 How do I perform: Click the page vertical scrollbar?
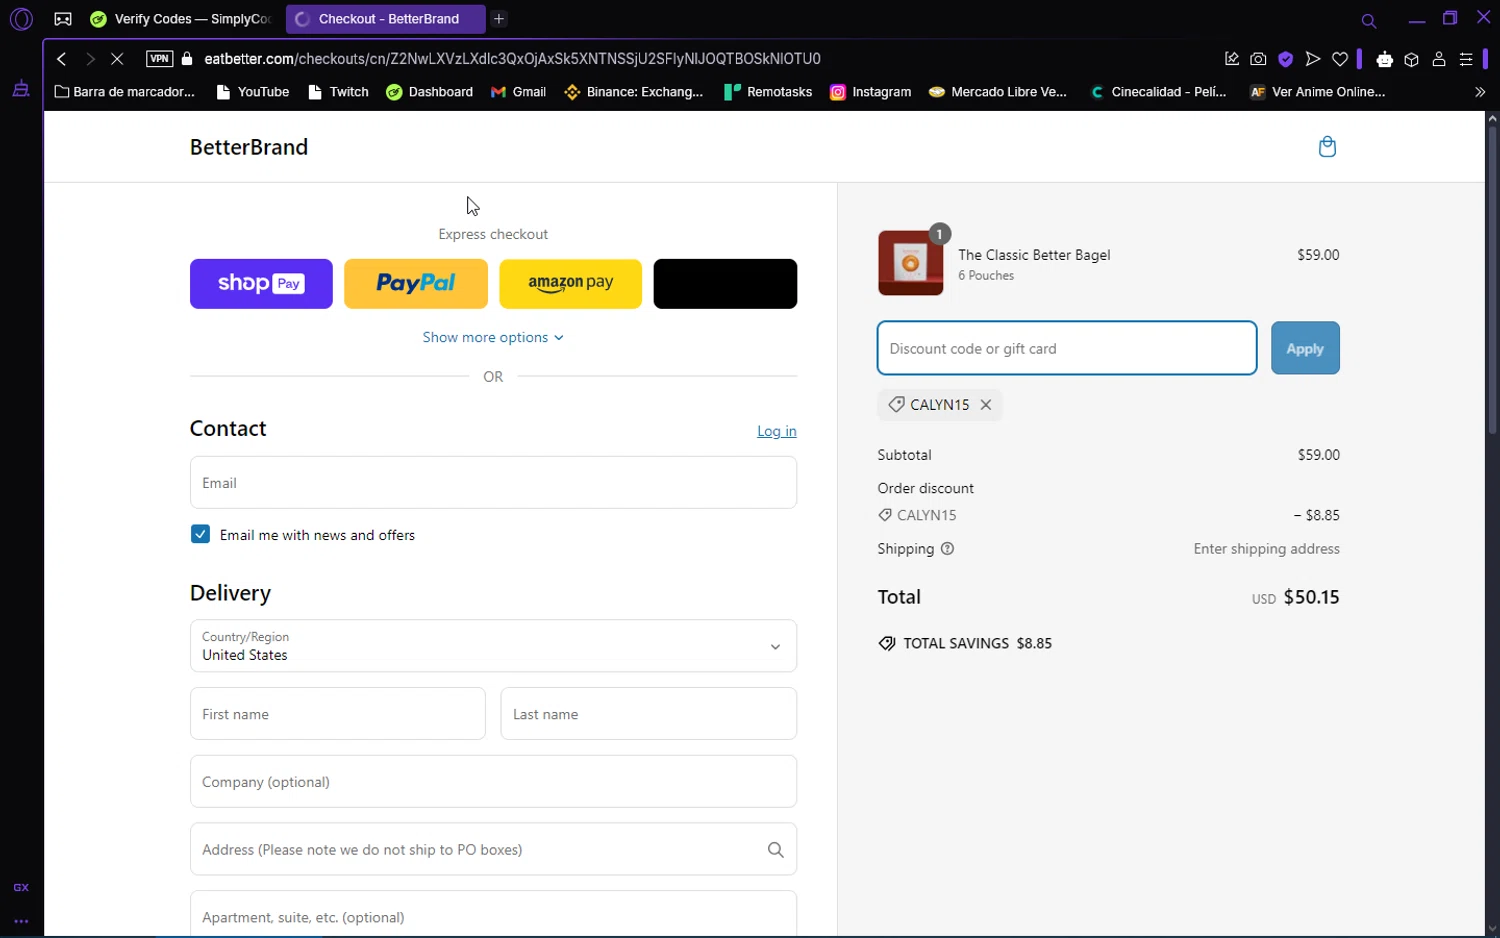(1492, 280)
